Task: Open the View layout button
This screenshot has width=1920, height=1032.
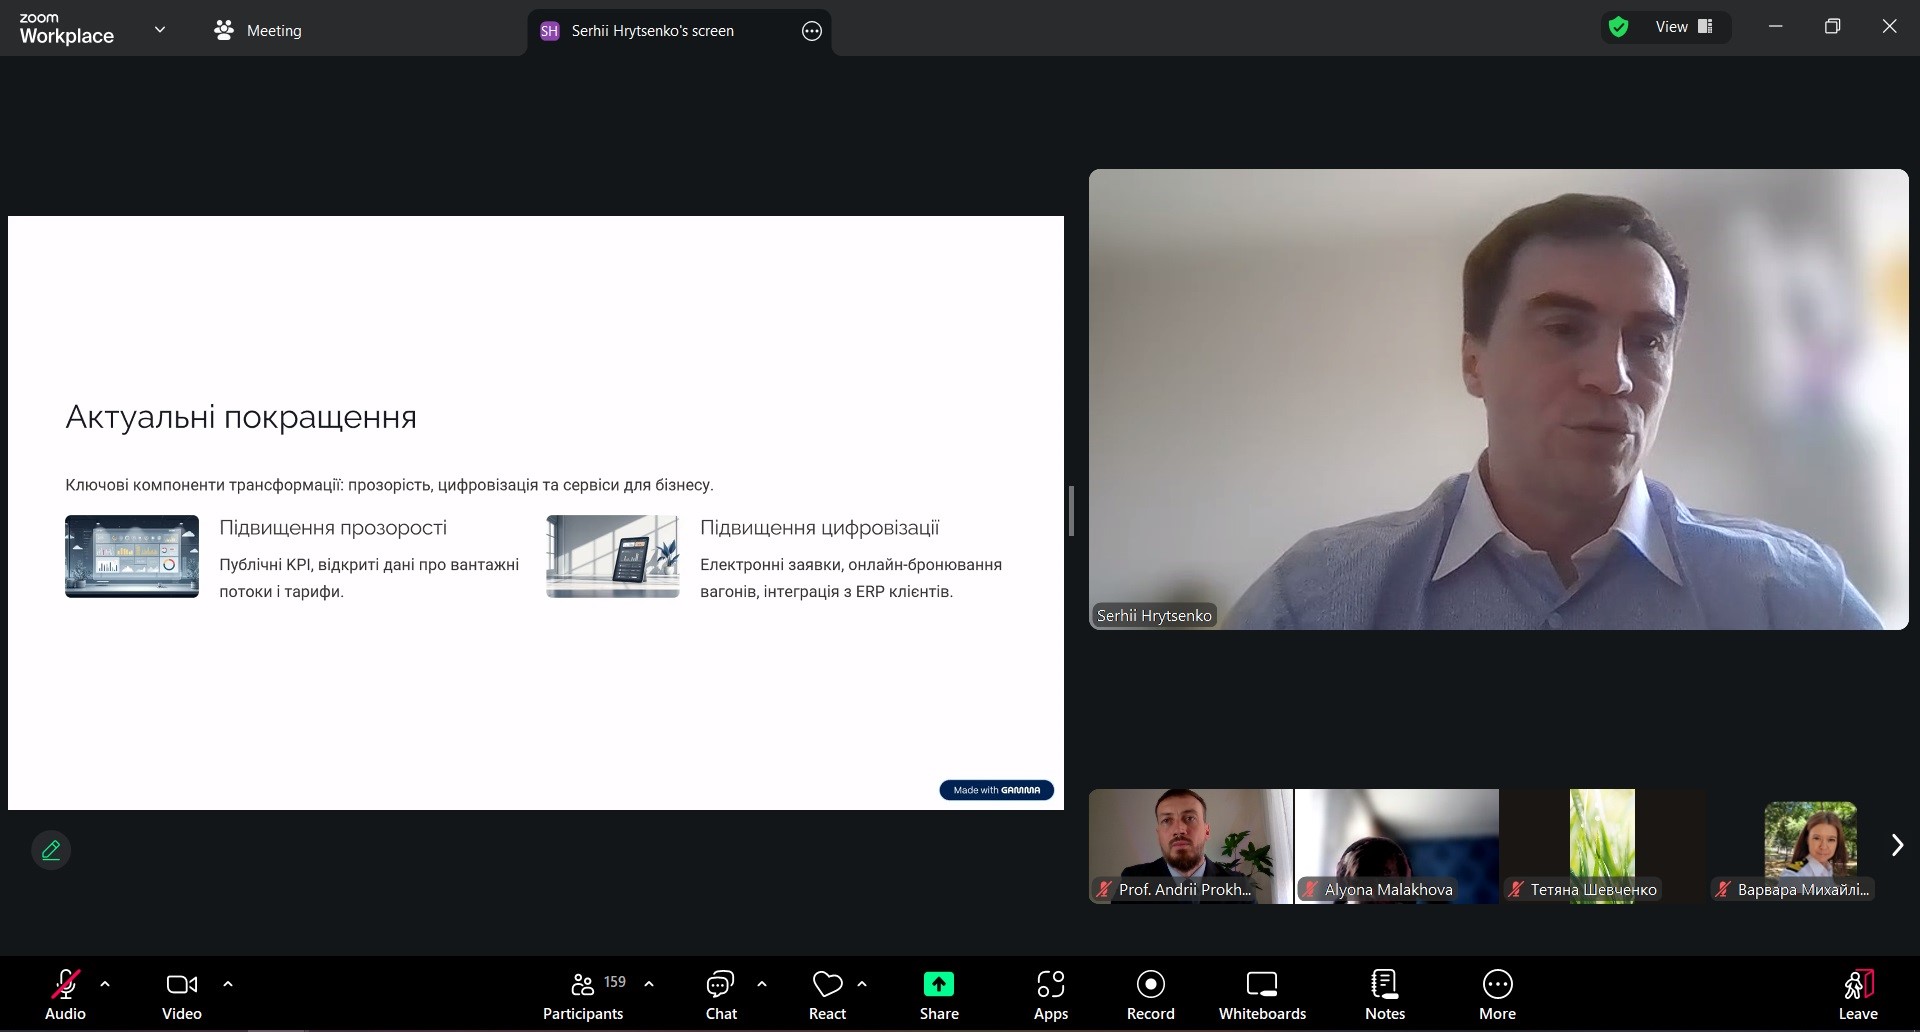Action: pos(1684,27)
